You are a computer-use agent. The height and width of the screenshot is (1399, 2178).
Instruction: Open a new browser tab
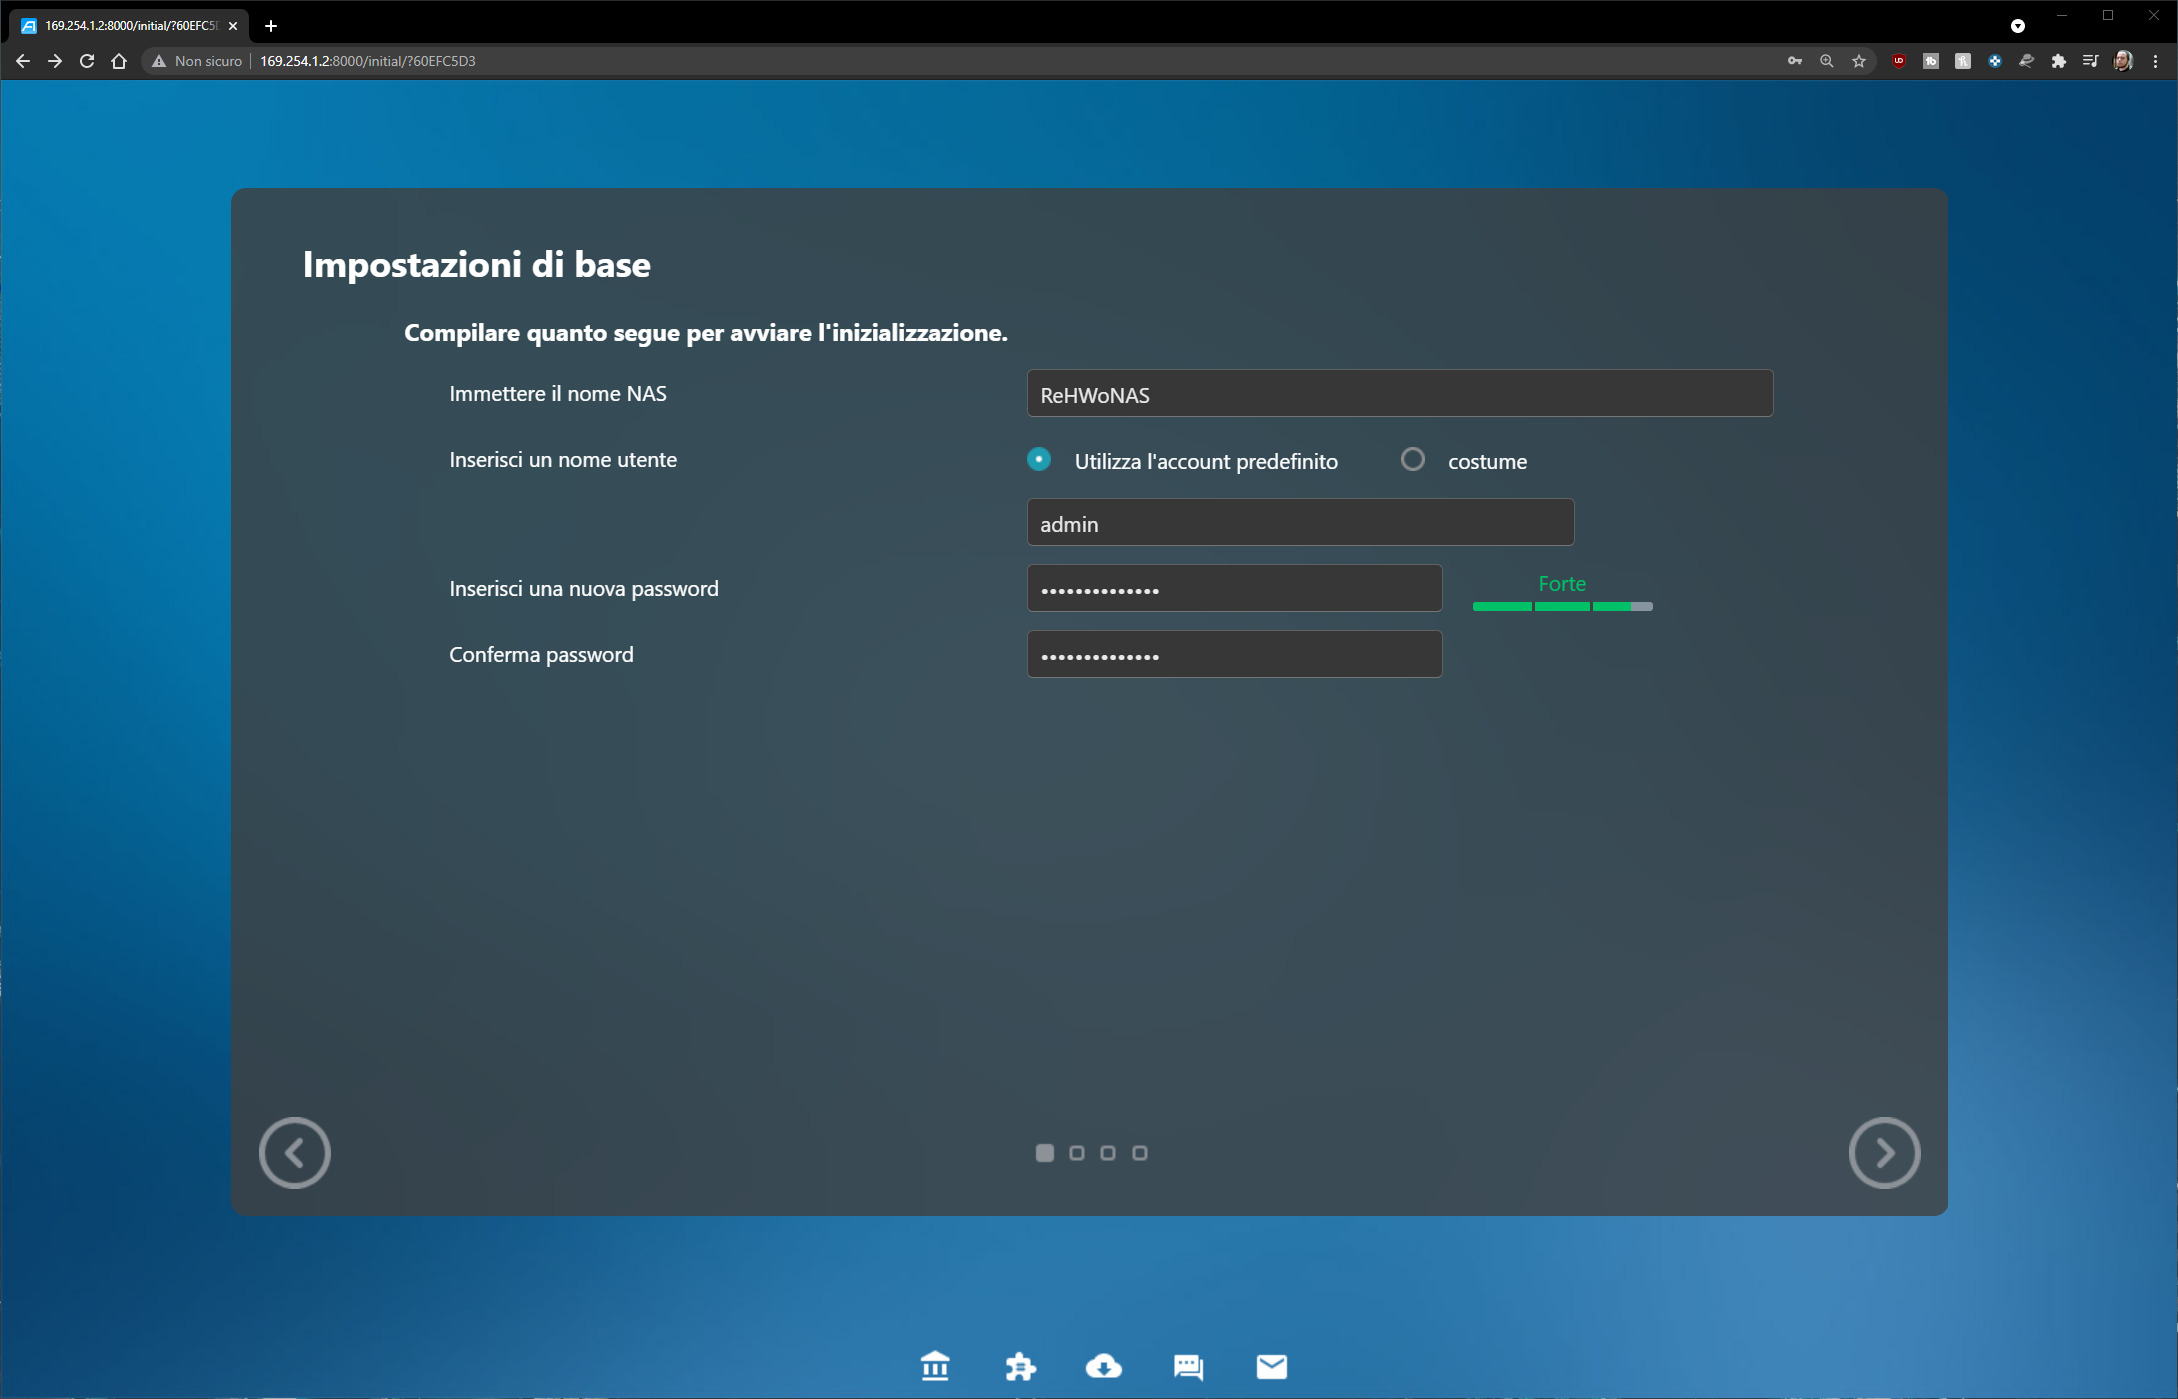[x=270, y=26]
